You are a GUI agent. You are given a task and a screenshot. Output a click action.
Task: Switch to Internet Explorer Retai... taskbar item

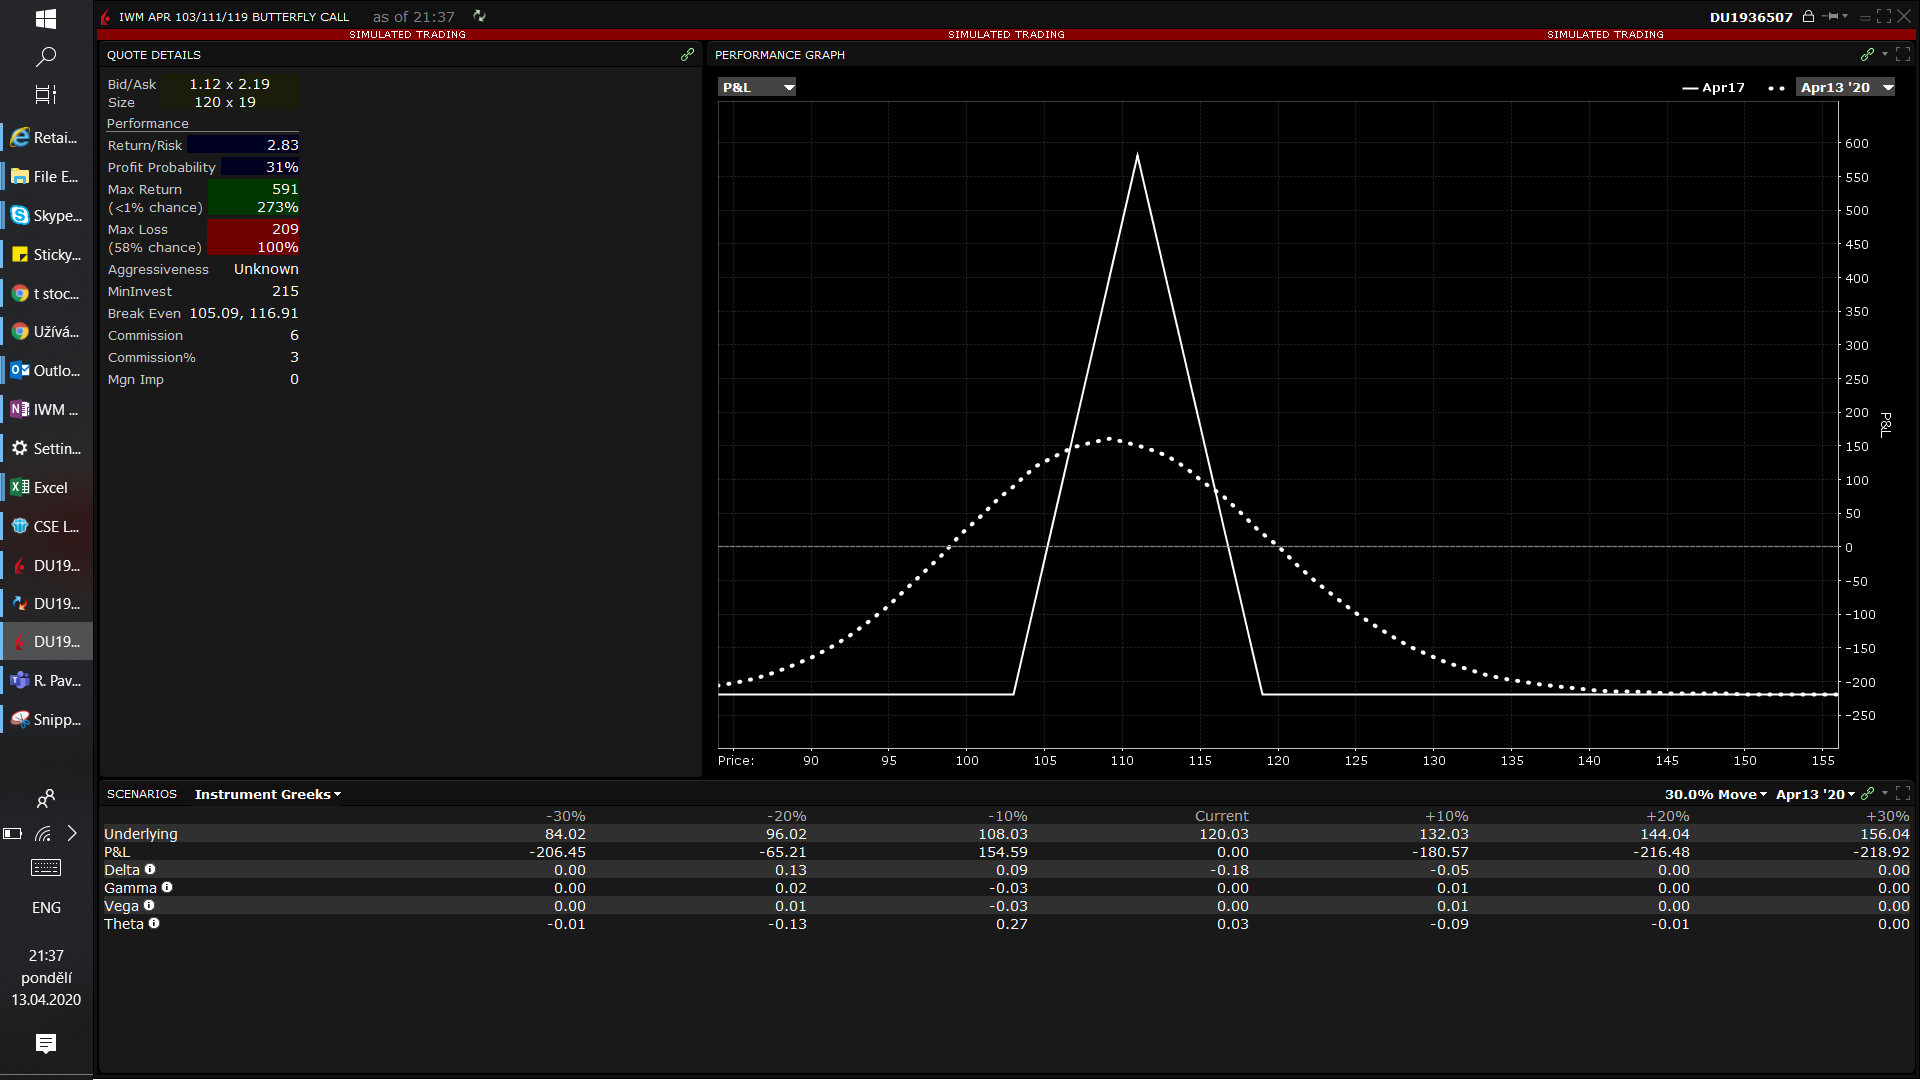coord(47,138)
